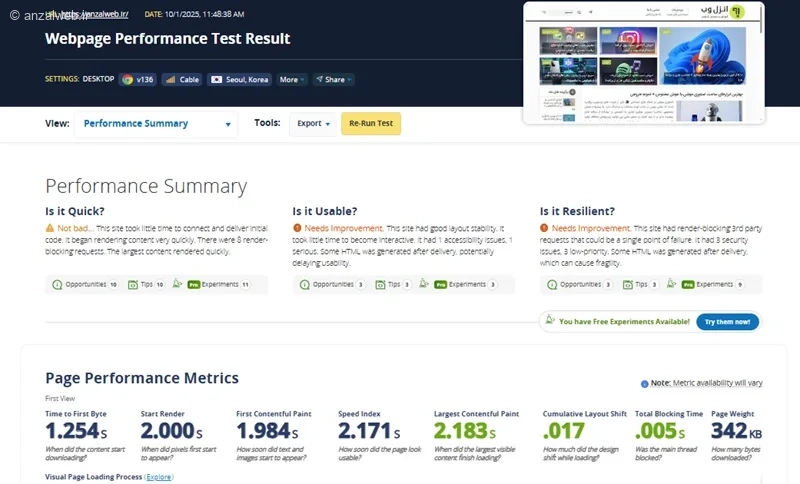This screenshot has width=800, height=484.
Task: Click the website screenshot thumbnail
Action: pyautogui.click(x=644, y=63)
